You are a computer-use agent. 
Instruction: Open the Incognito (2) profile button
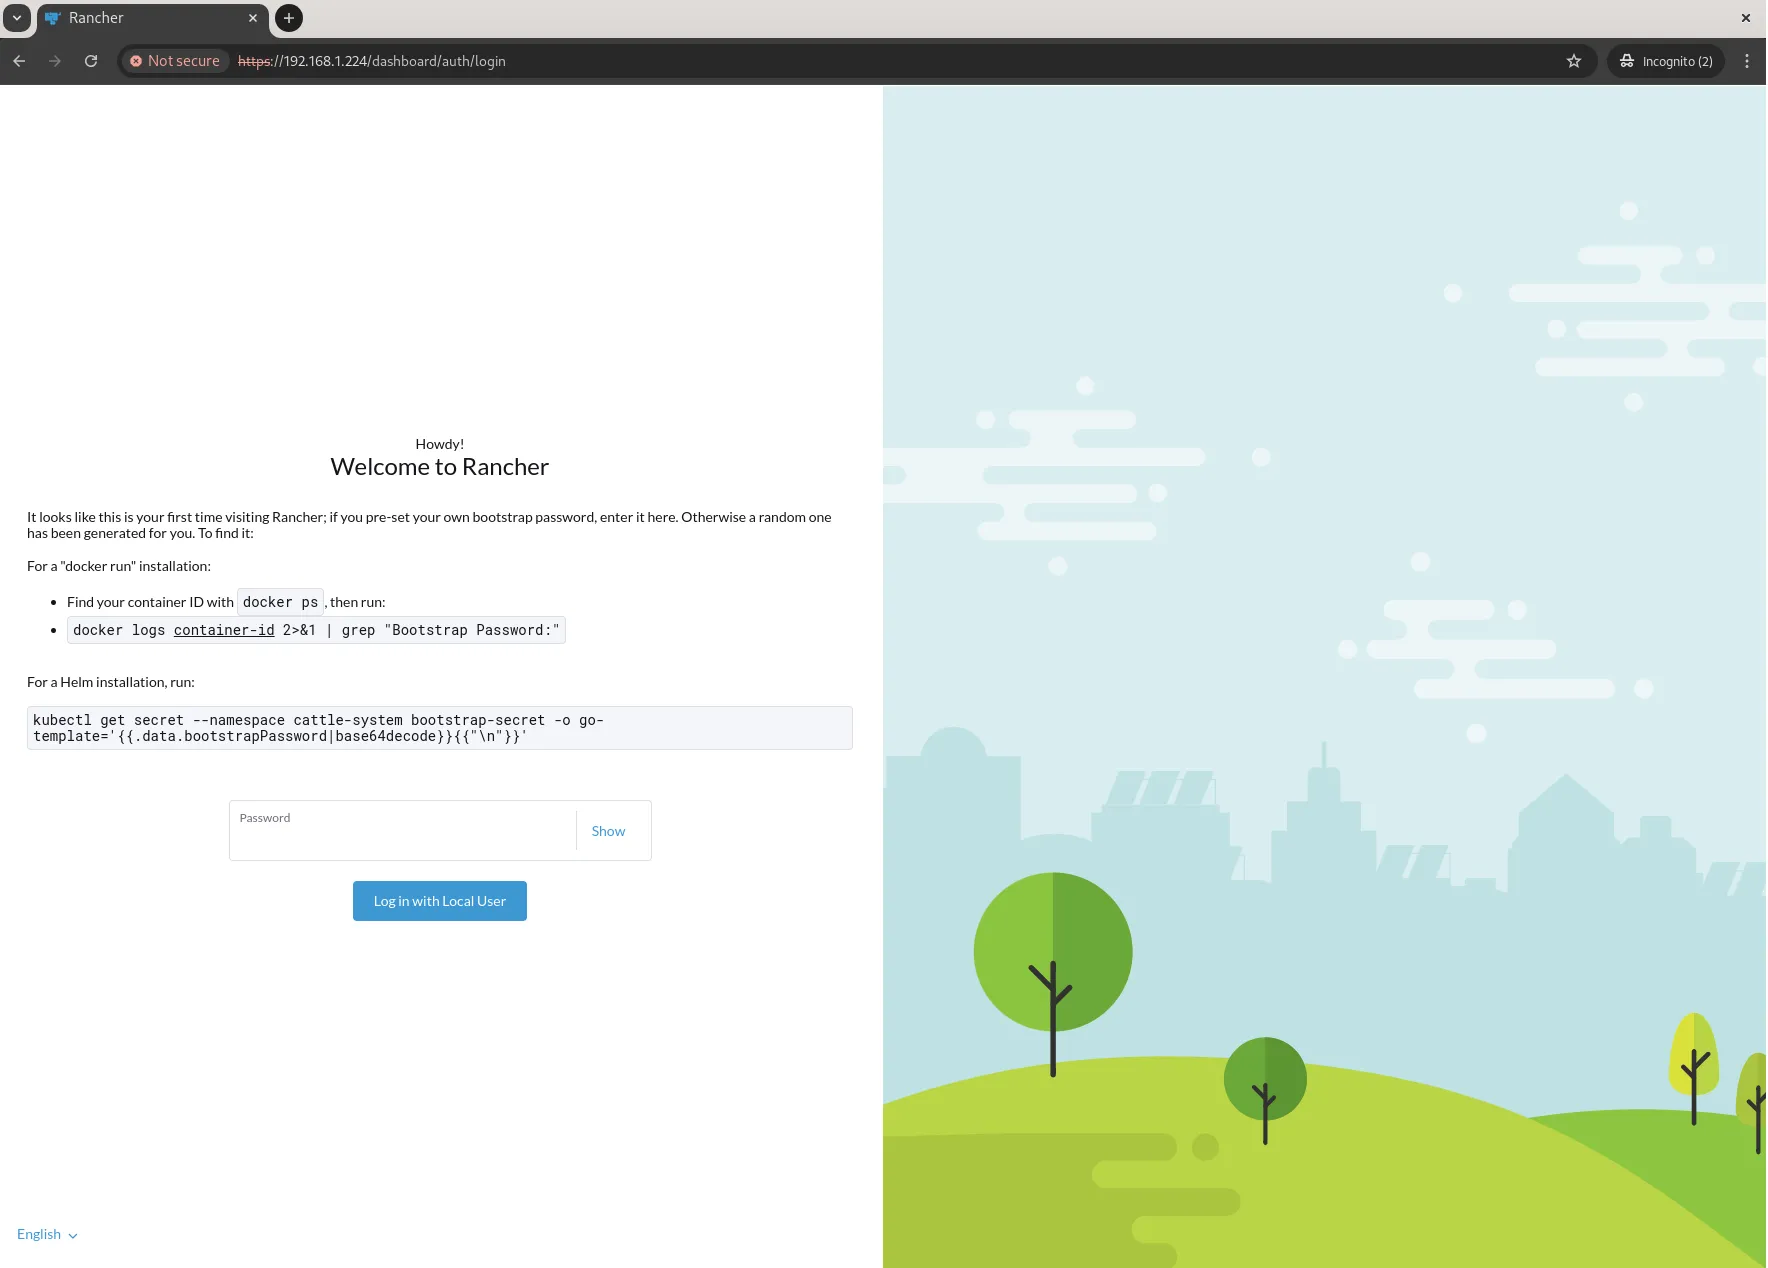(x=1666, y=61)
